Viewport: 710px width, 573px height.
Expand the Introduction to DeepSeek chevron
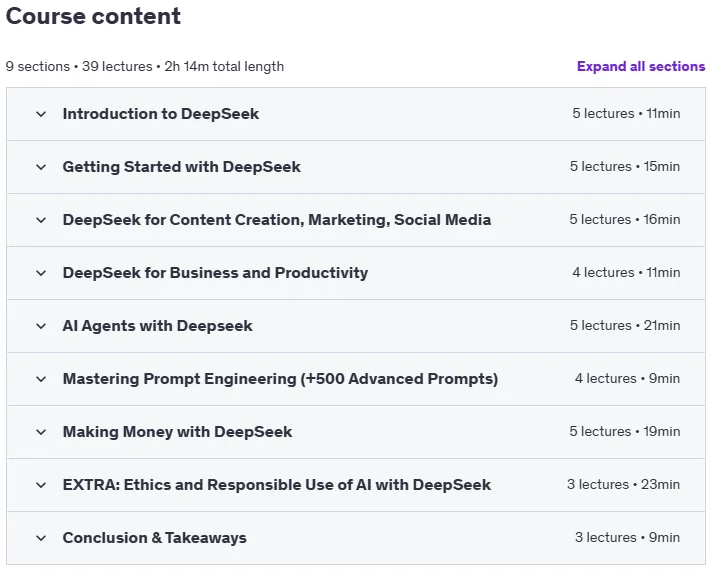click(x=41, y=114)
